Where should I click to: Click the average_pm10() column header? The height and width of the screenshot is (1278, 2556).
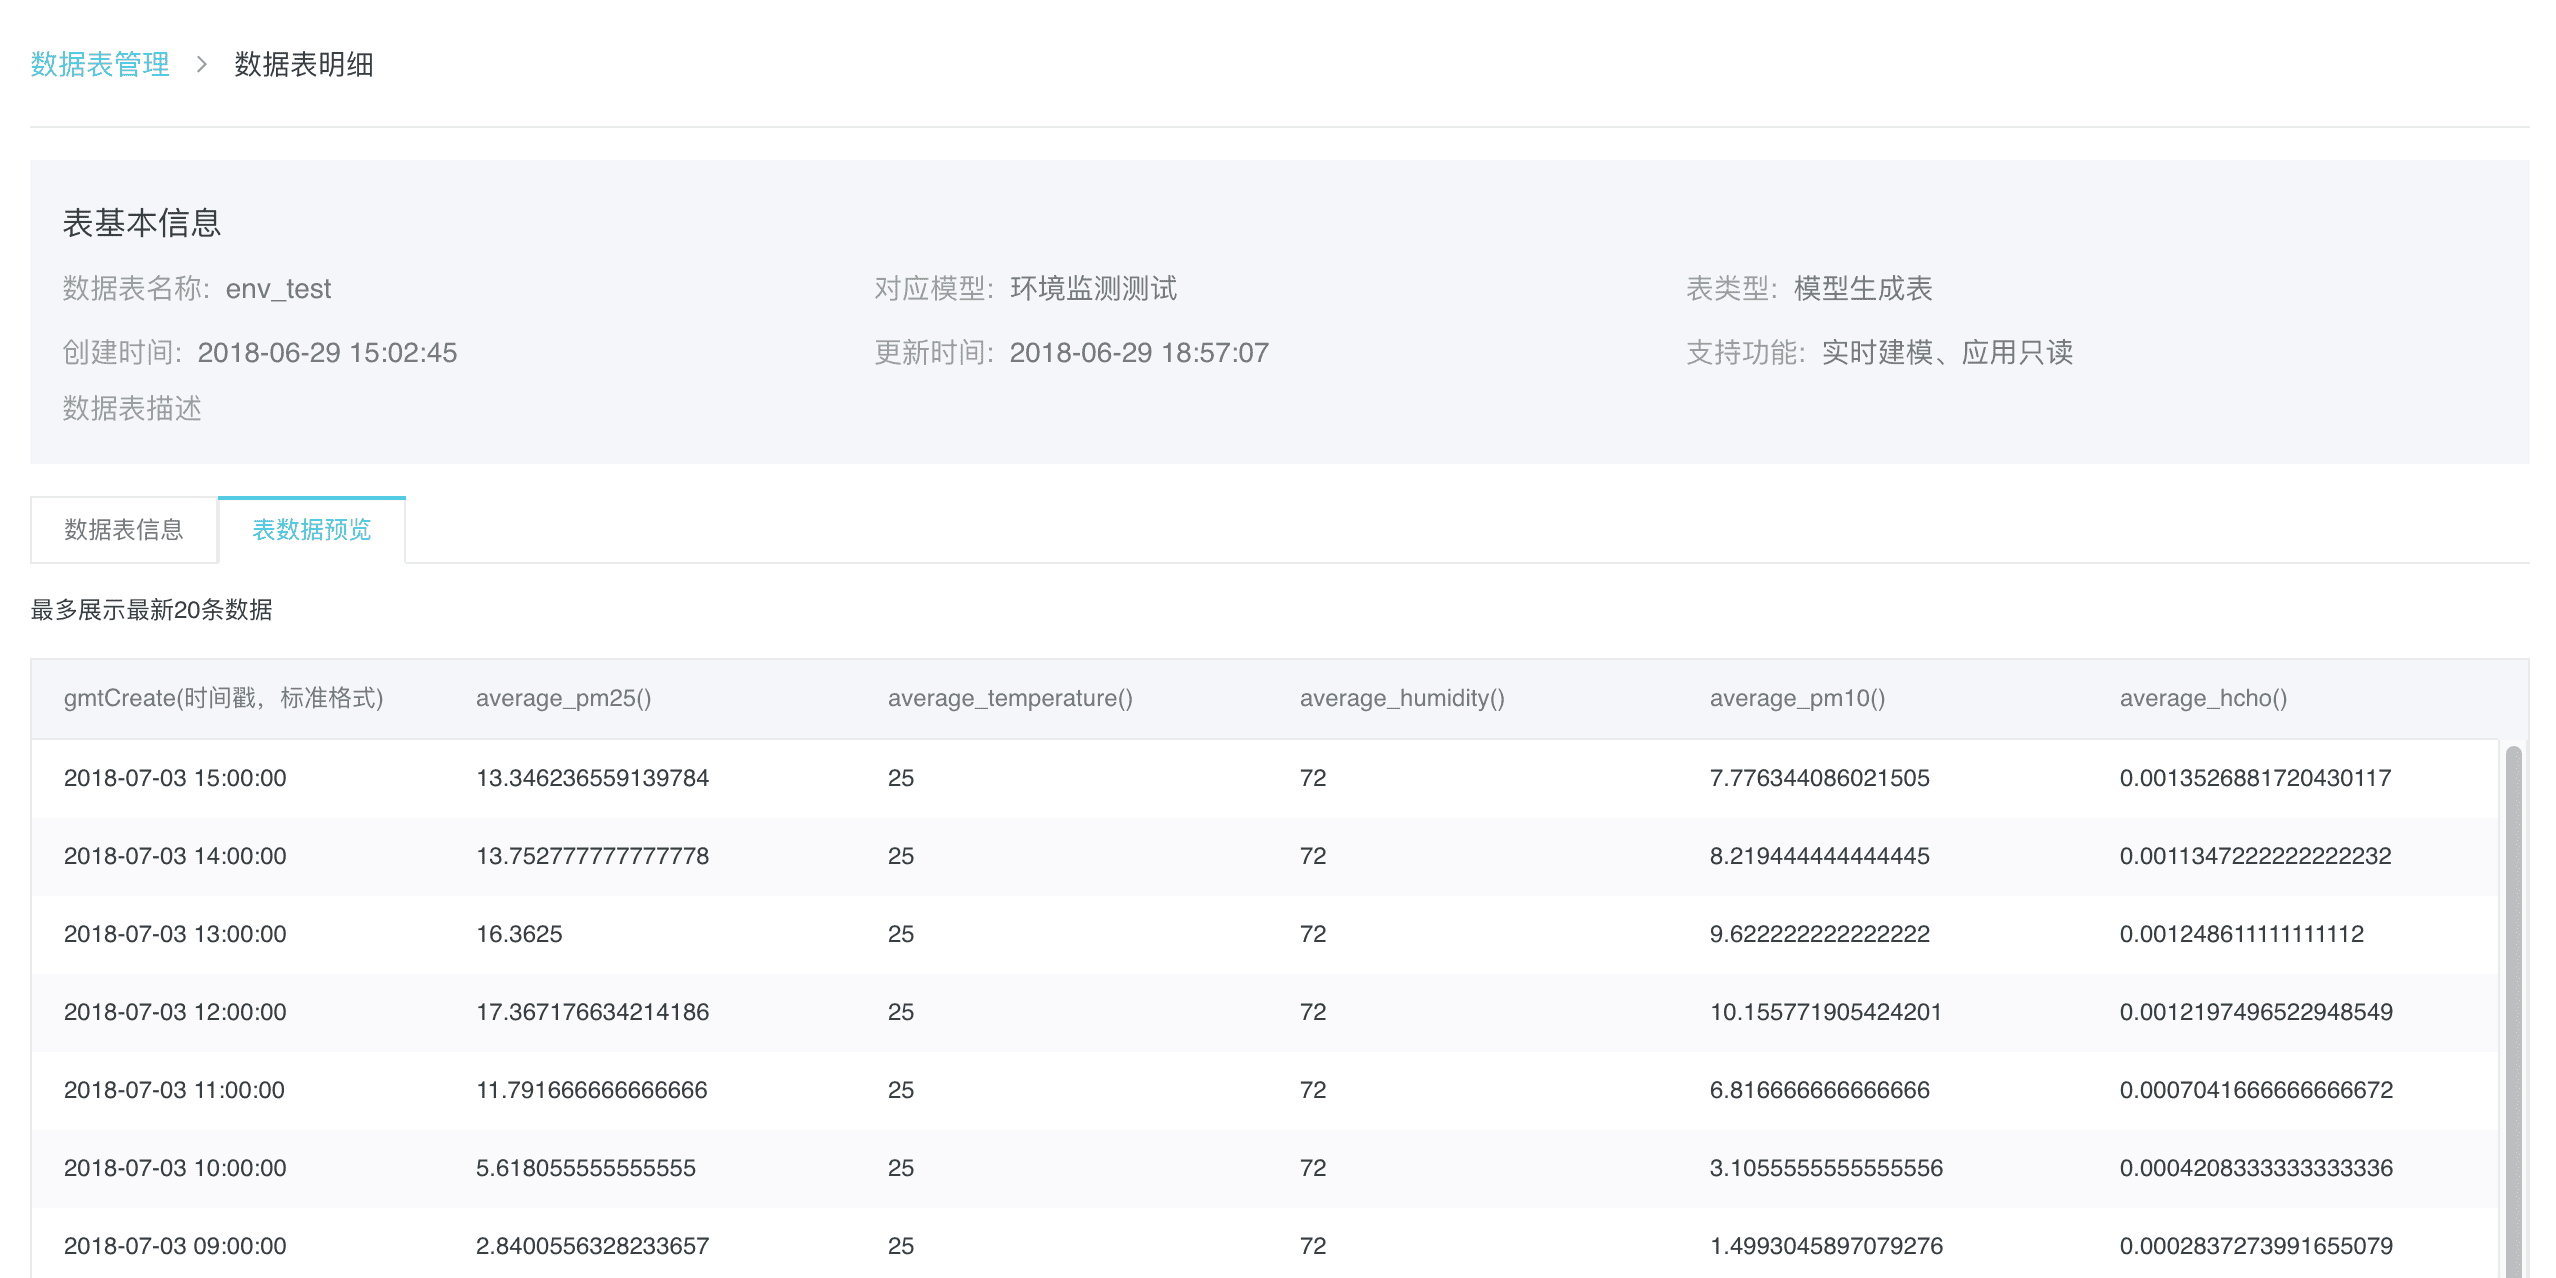tap(1796, 698)
